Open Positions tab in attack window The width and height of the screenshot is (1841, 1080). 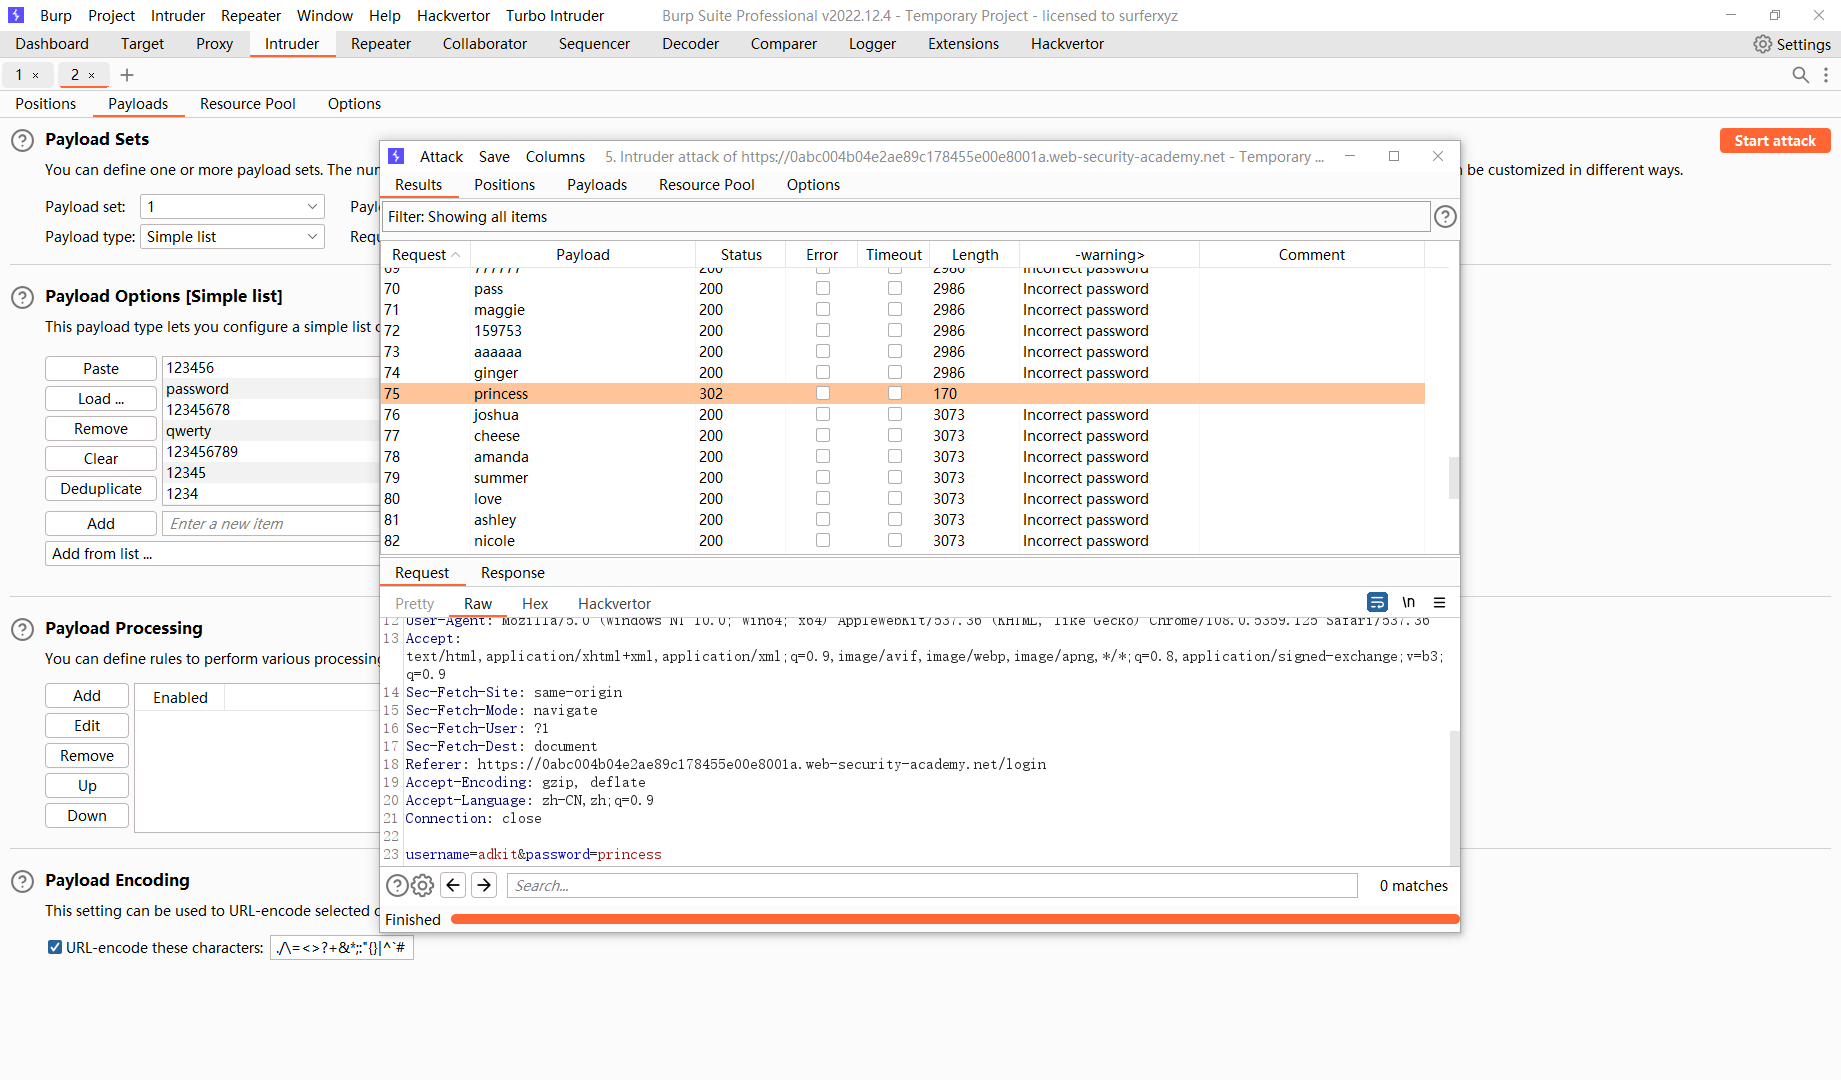(x=504, y=185)
